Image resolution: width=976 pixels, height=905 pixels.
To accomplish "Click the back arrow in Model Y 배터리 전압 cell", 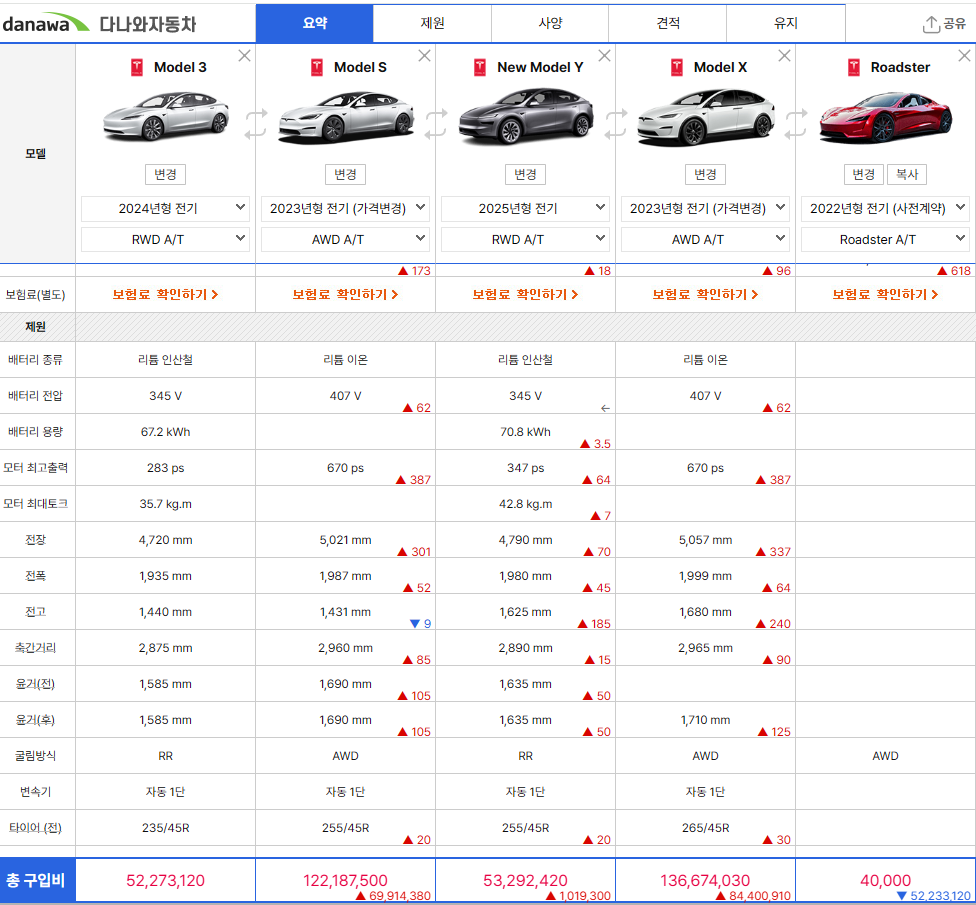I will [x=605, y=408].
